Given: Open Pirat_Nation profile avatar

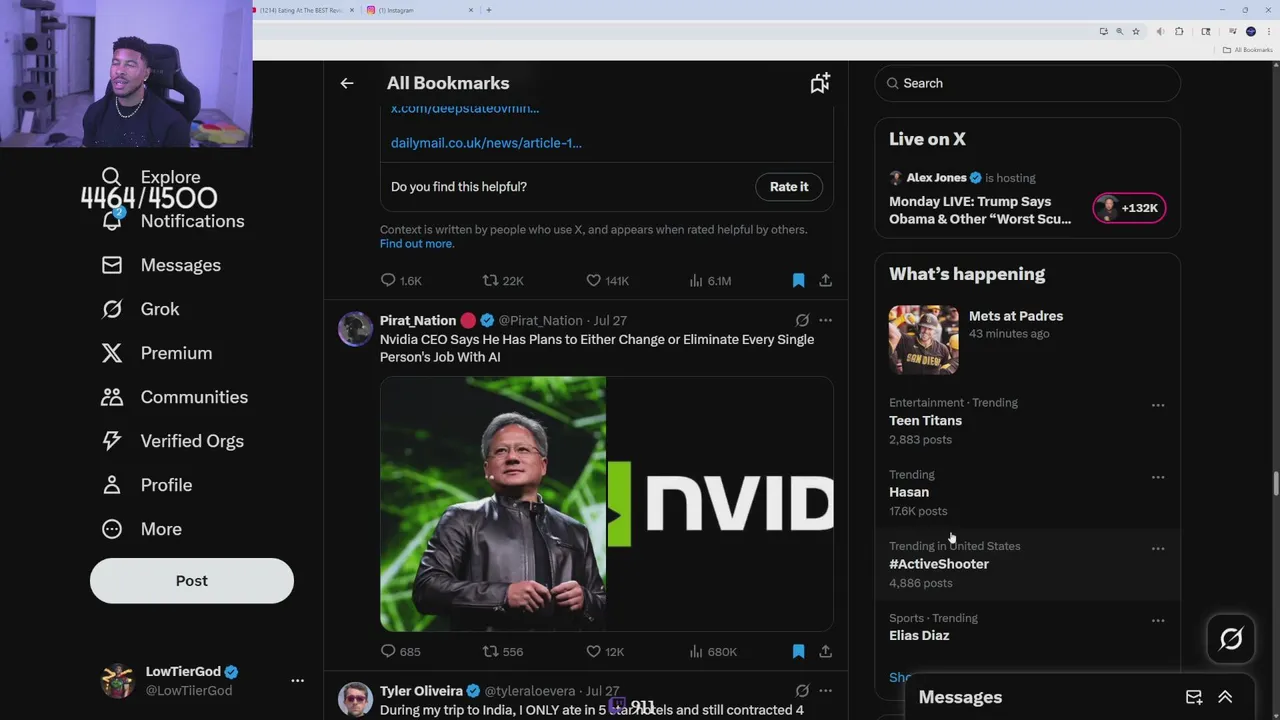Looking at the screenshot, I should click(x=355, y=329).
